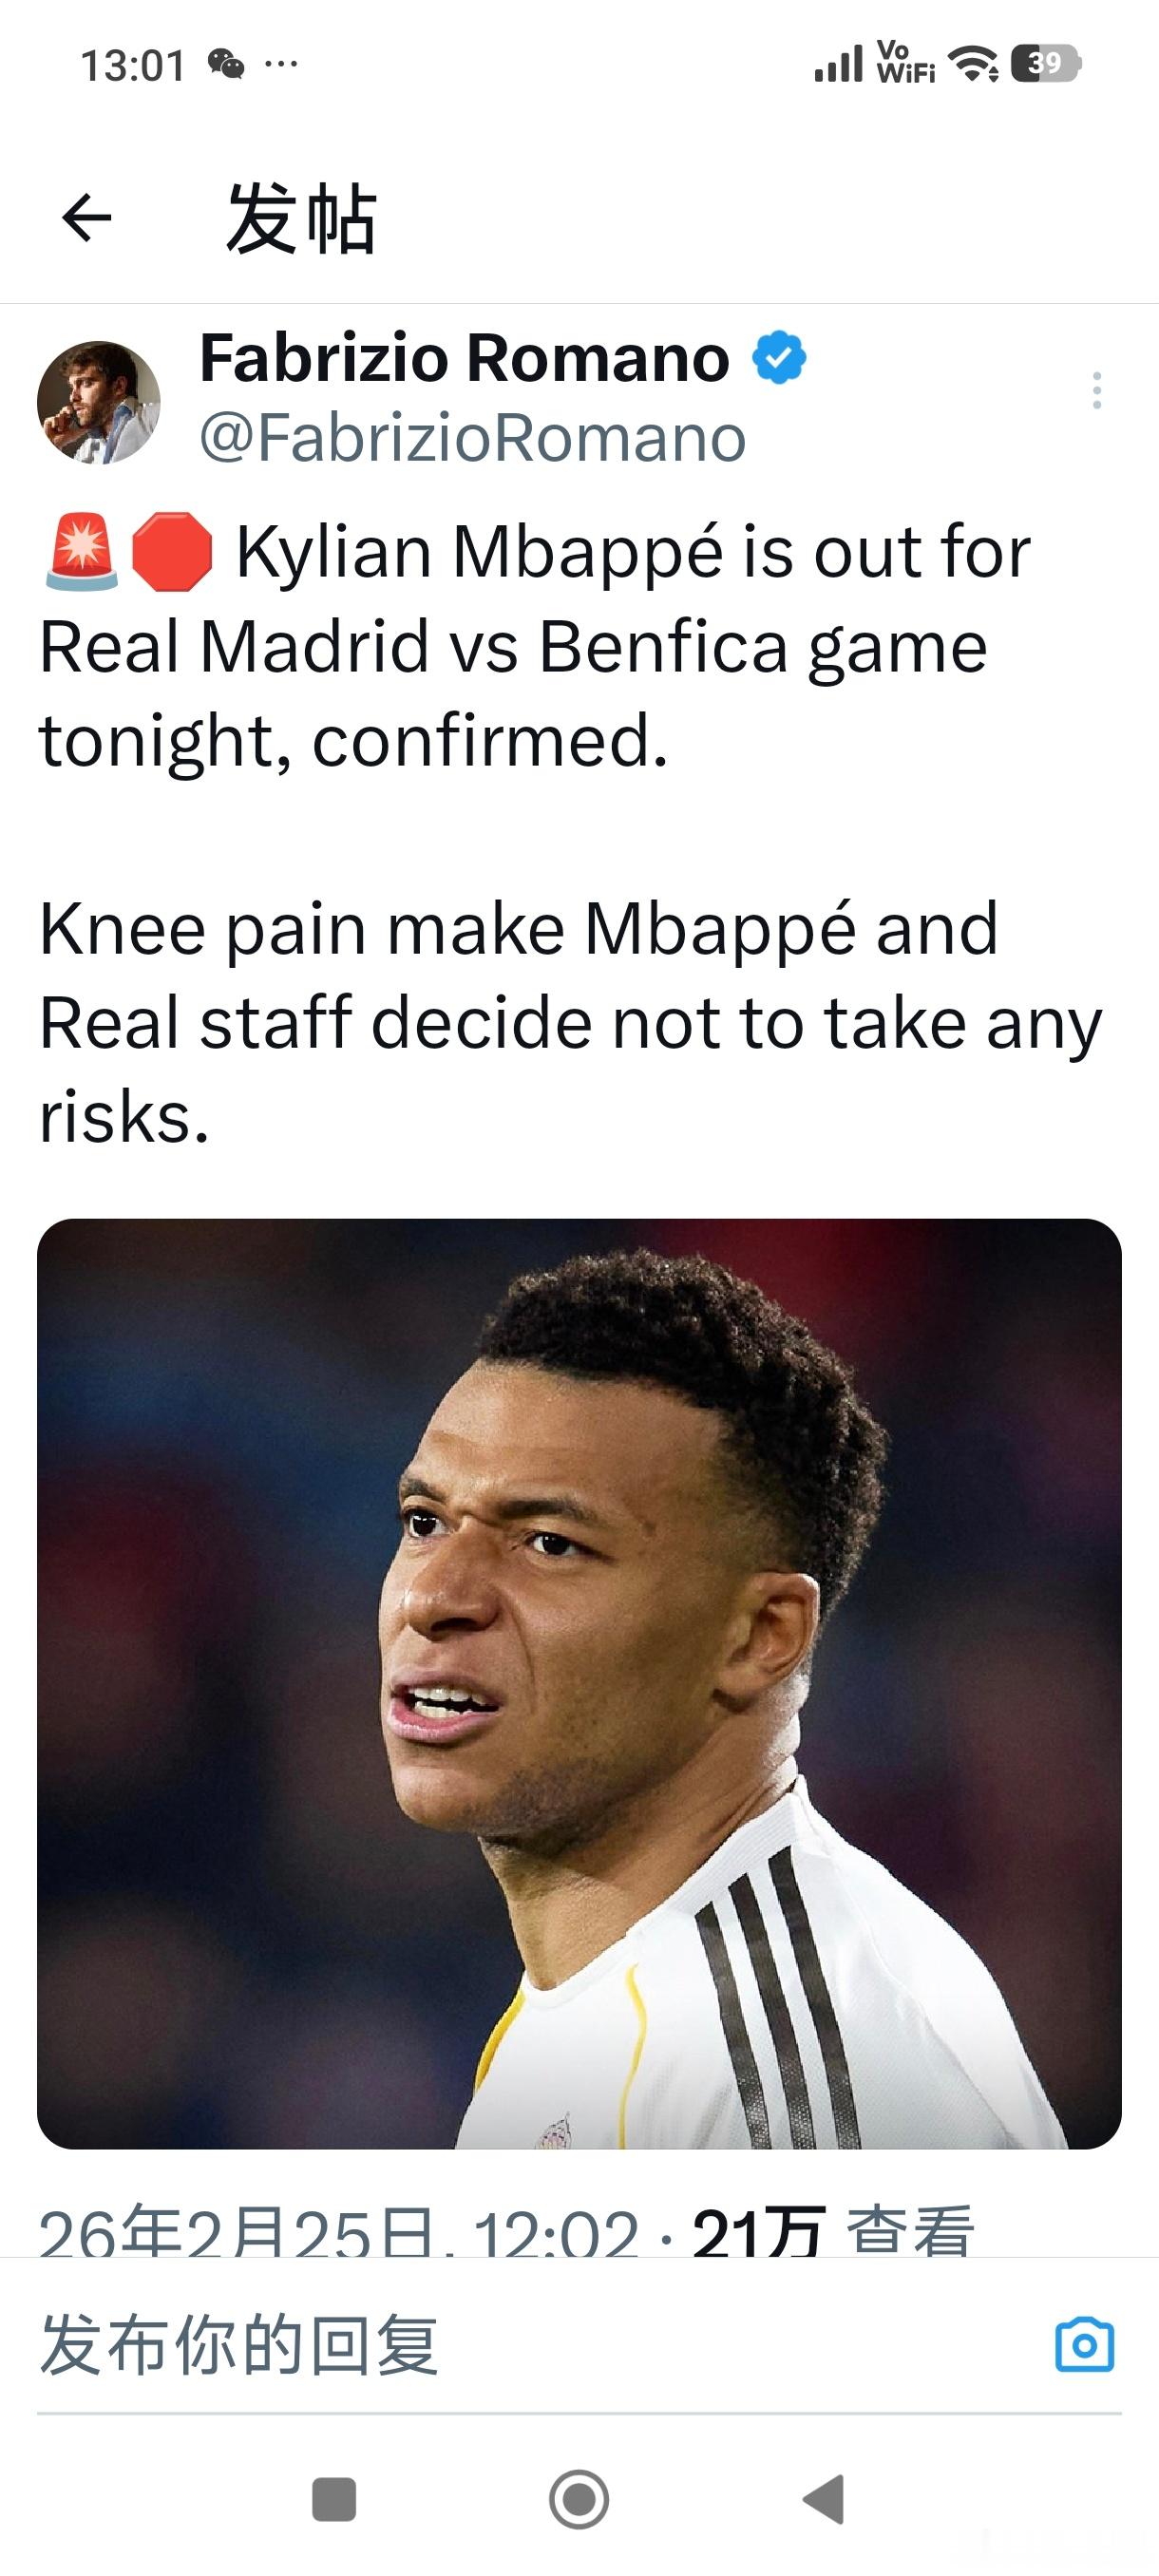Tap the blue verified badge
The image size is (1159, 2576).
tap(779, 358)
